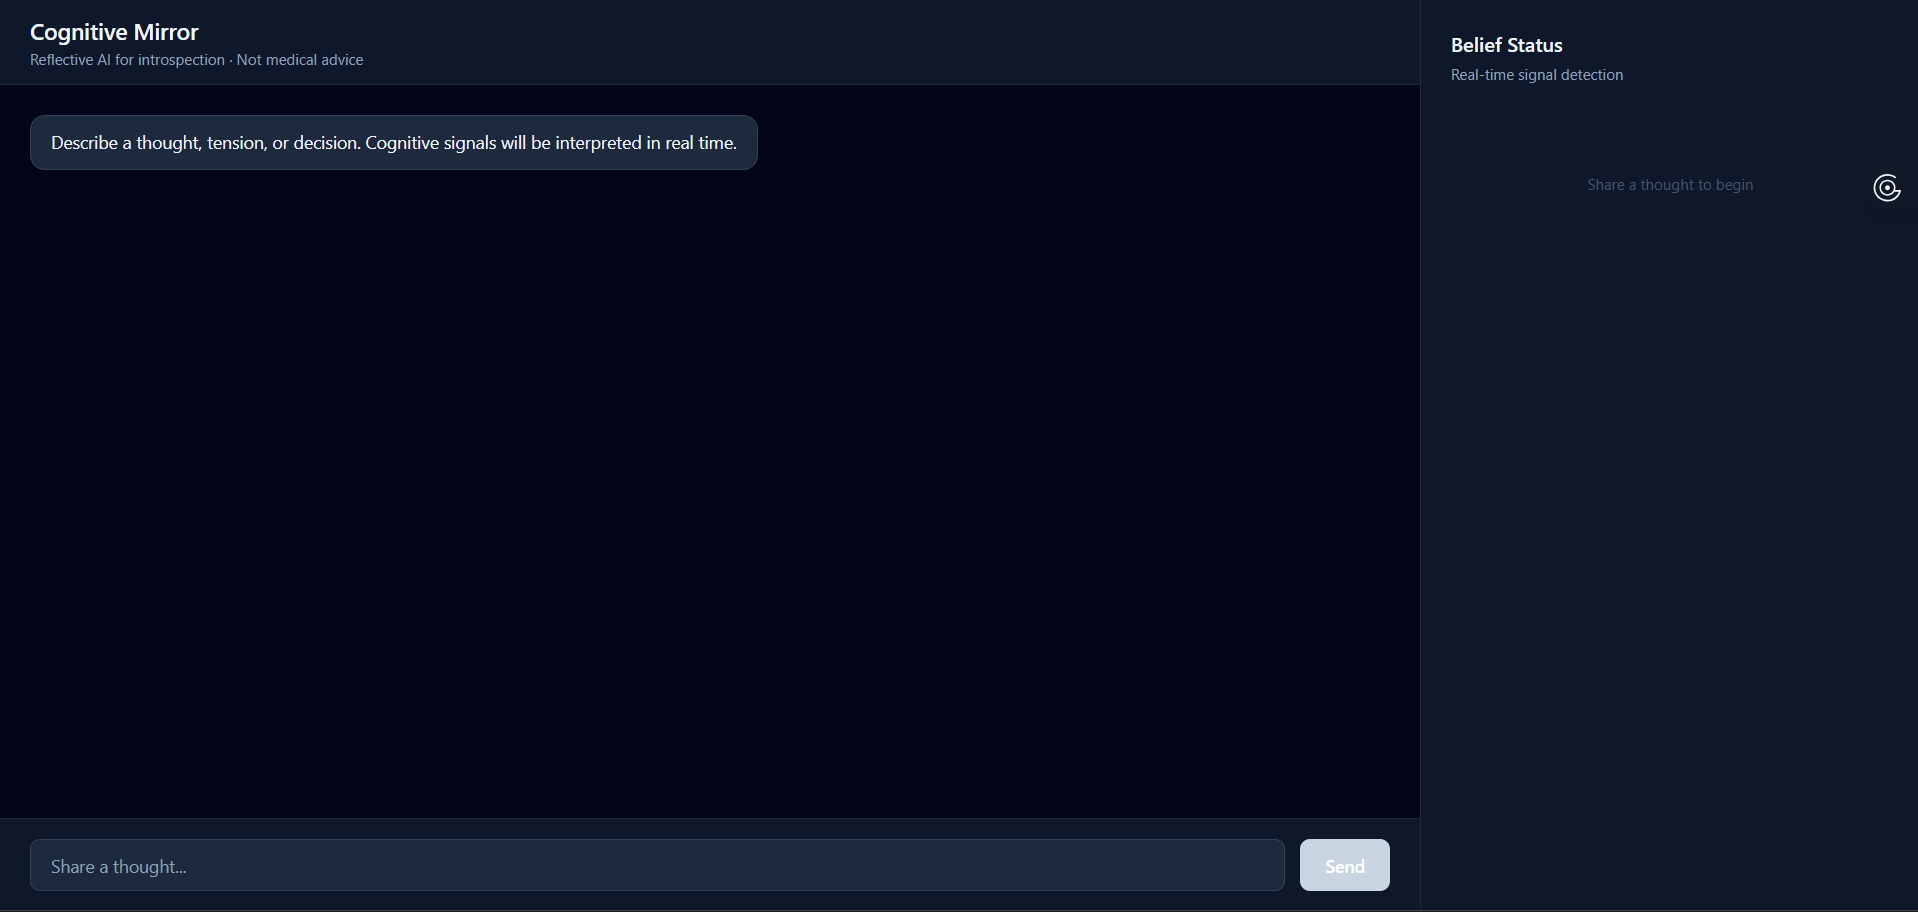This screenshot has height=912, width=1918.
Task: Send the thought with the Send button
Action: pyautogui.click(x=1344, y=865)
